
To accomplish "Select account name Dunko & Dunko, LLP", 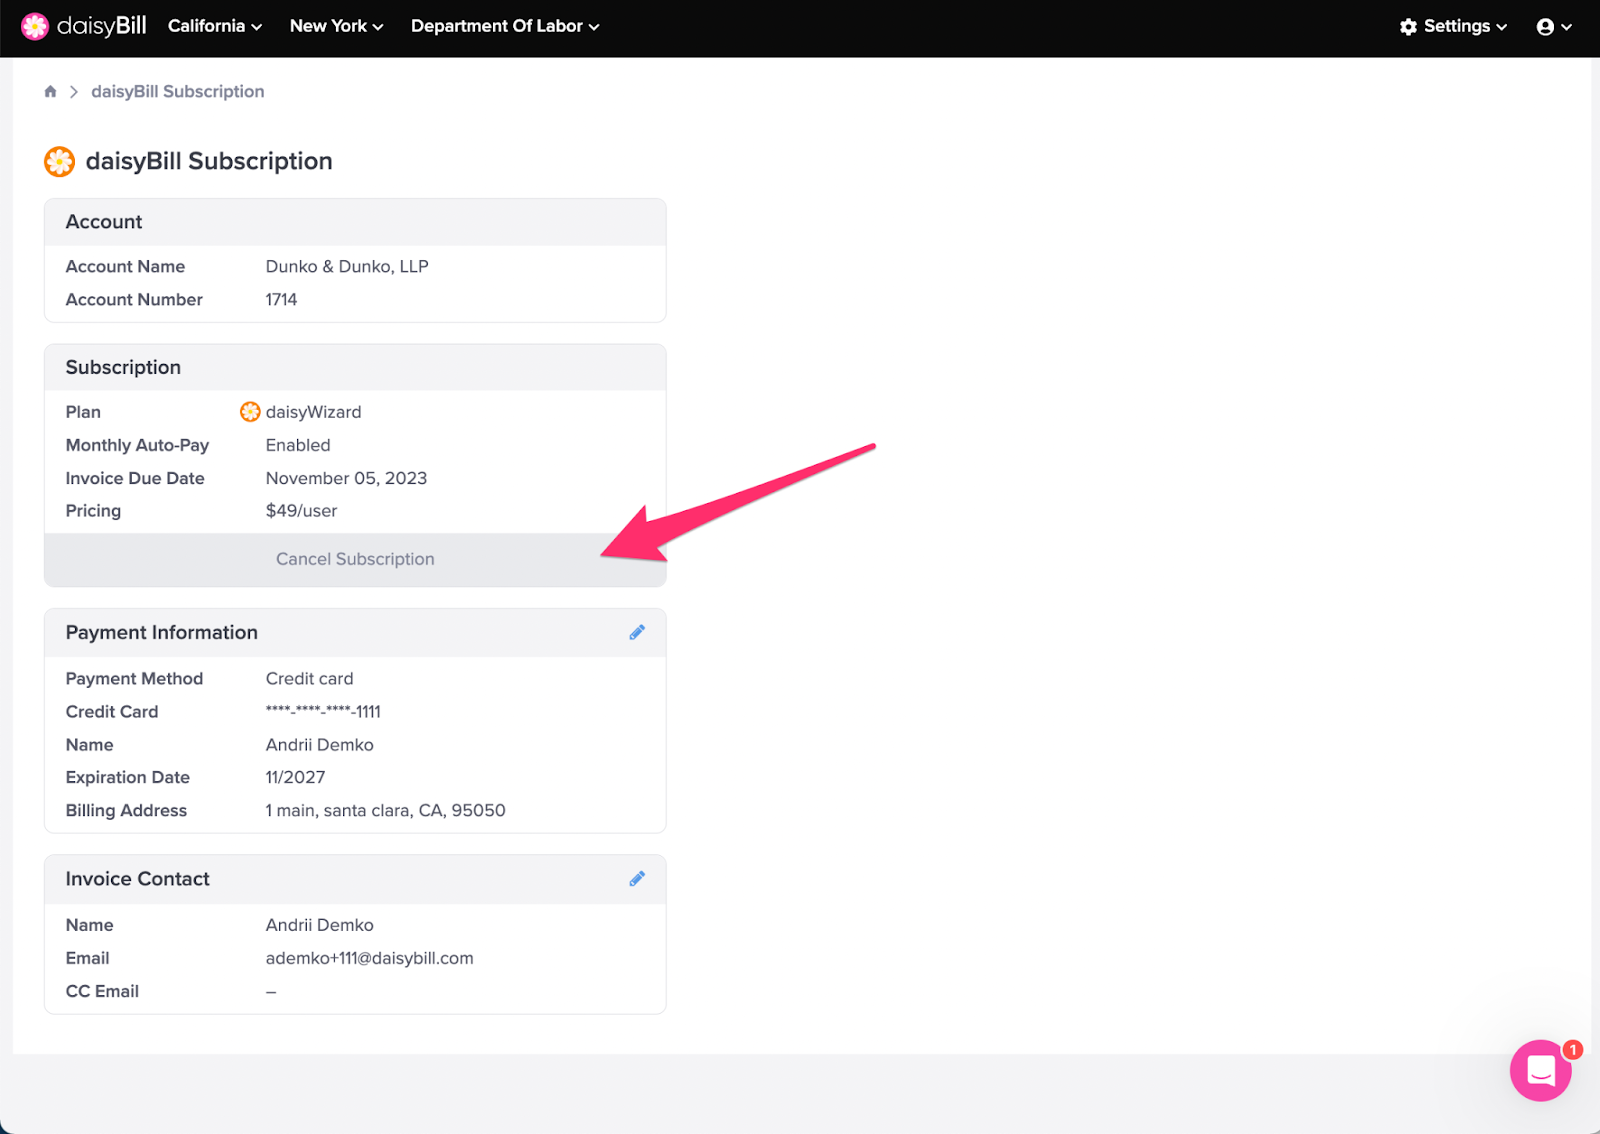I will pyautogui.click(x=347, y=266).
